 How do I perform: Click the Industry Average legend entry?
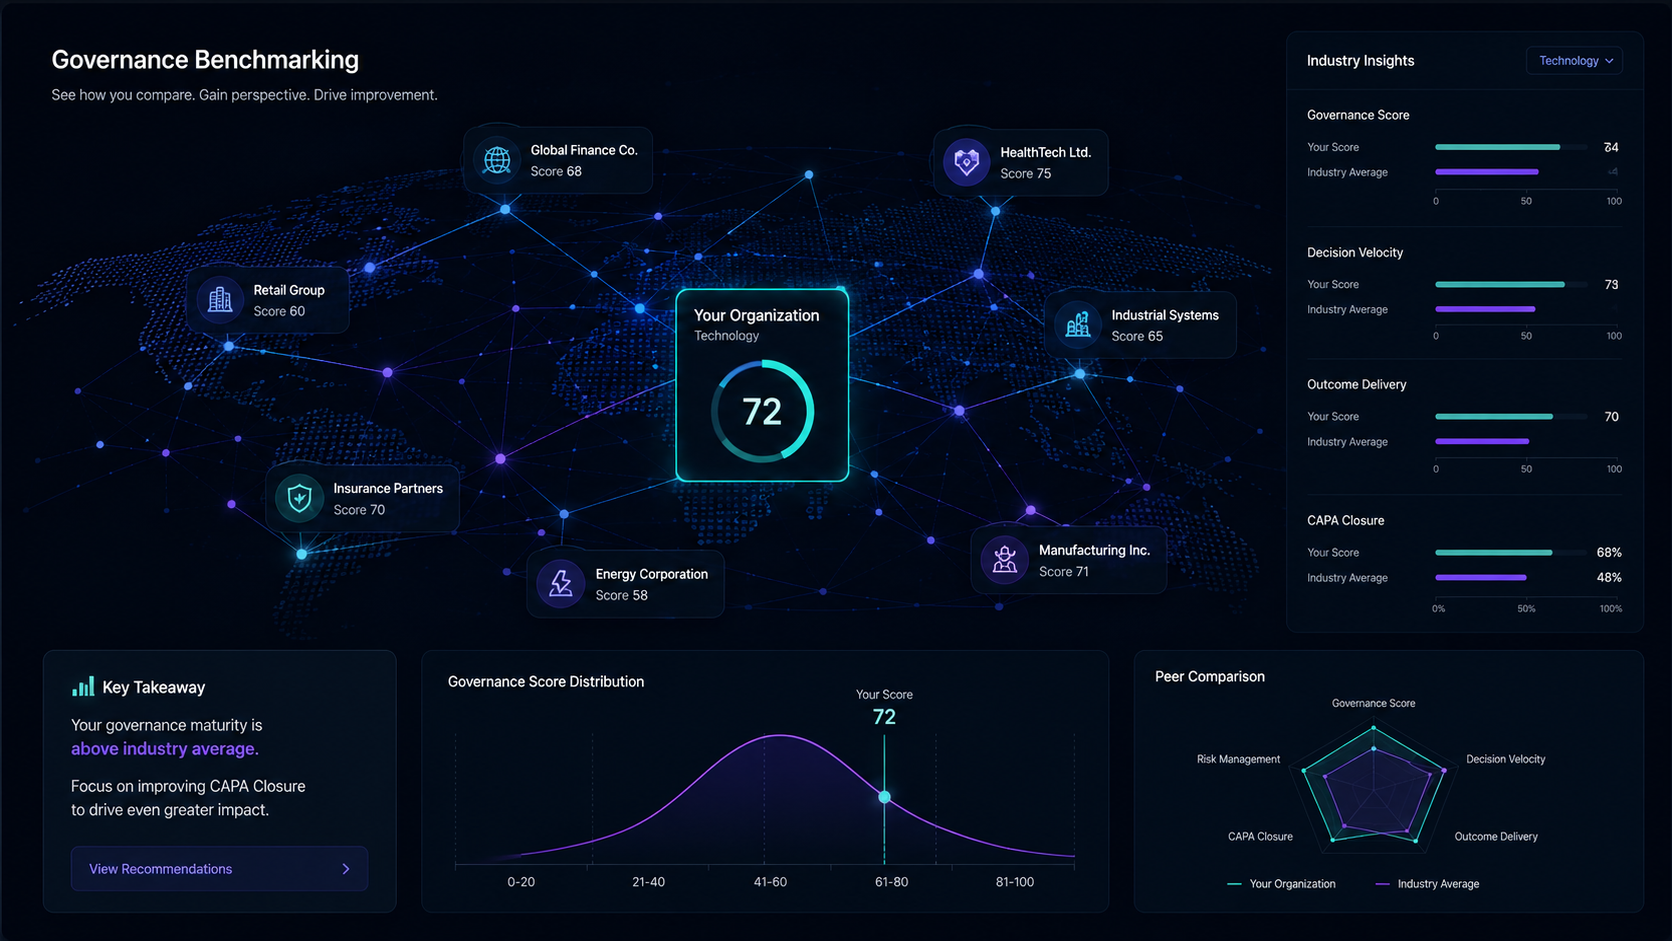pyautogui.click(x=1427, y=884)
